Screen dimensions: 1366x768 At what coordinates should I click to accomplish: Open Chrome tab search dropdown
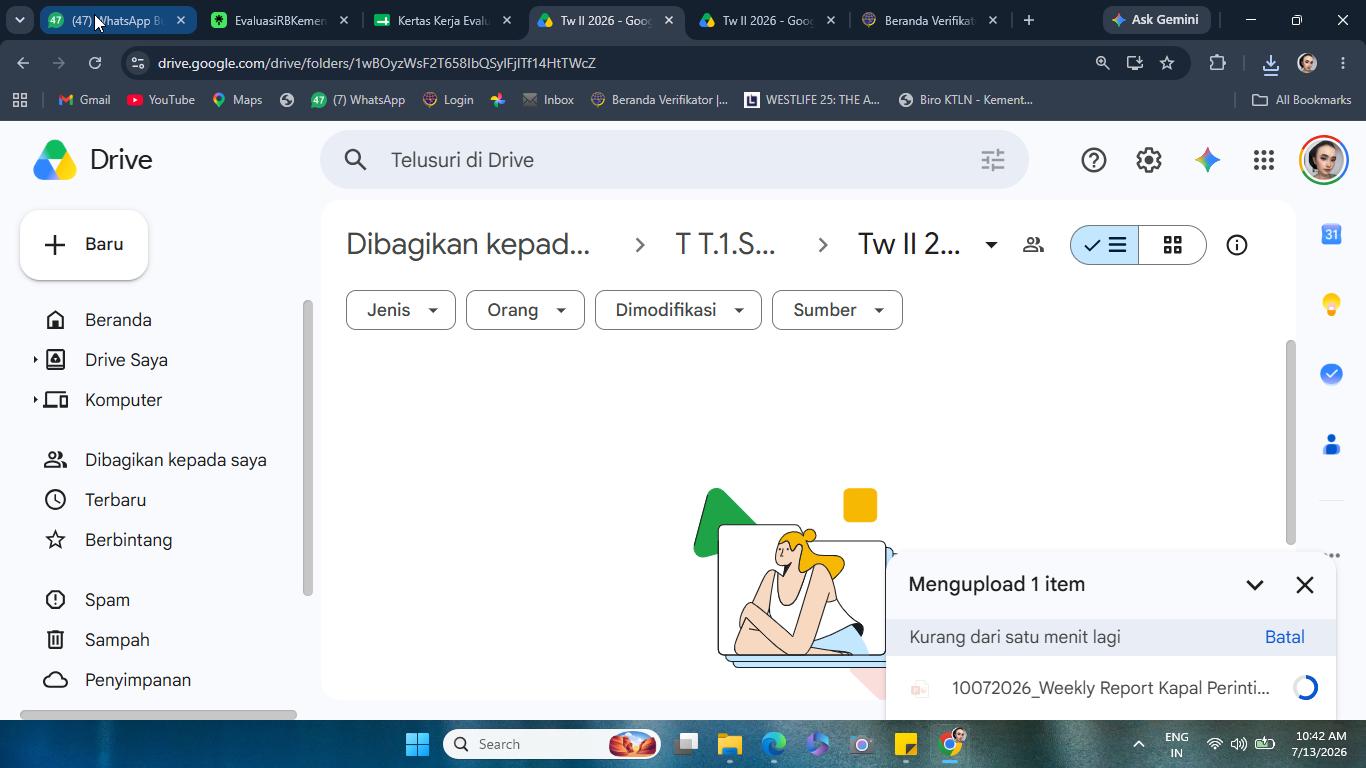[x=19, y=20]
